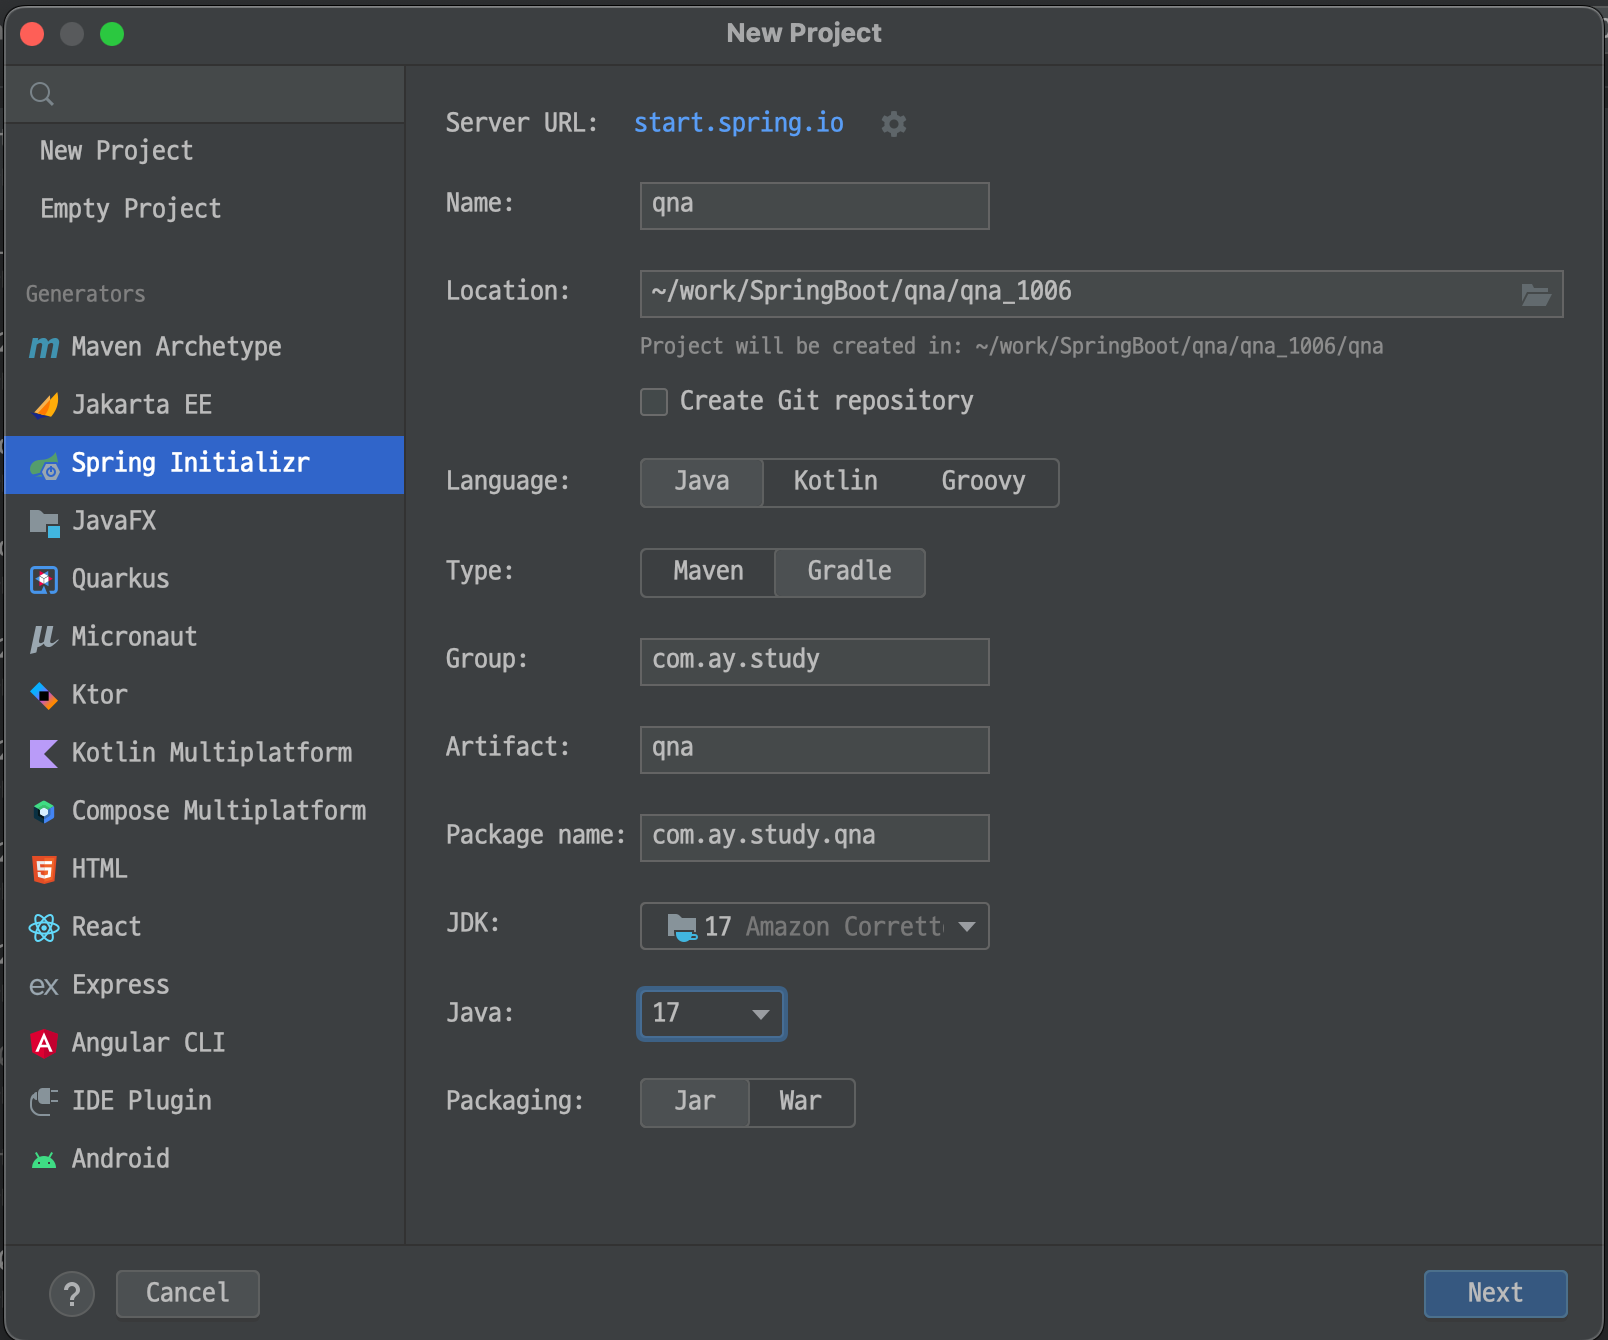The image size is (1608, 1340).
Task: Open the JDK dropdown
Action: coord(815,926)
